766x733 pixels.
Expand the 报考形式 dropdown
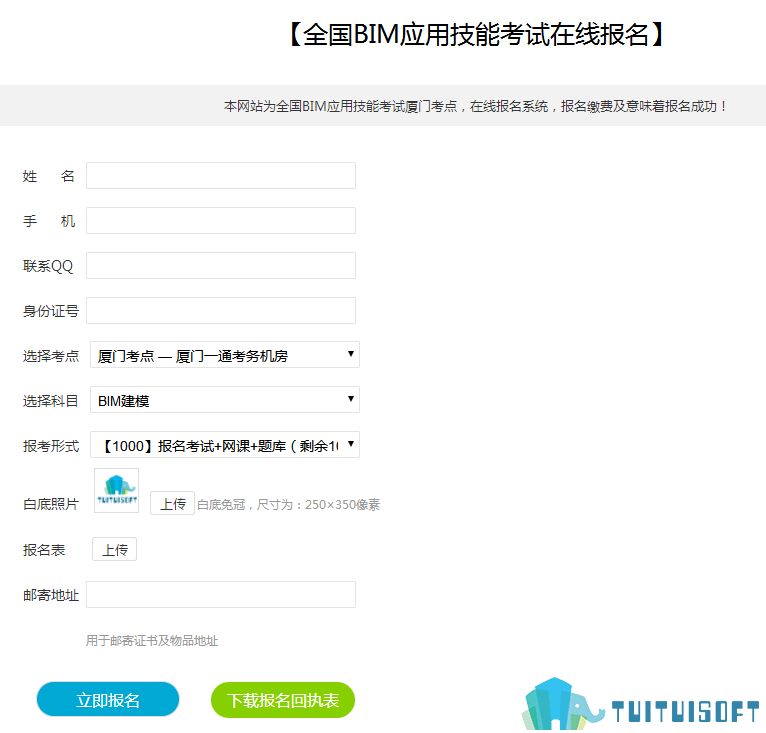[225, 445]
